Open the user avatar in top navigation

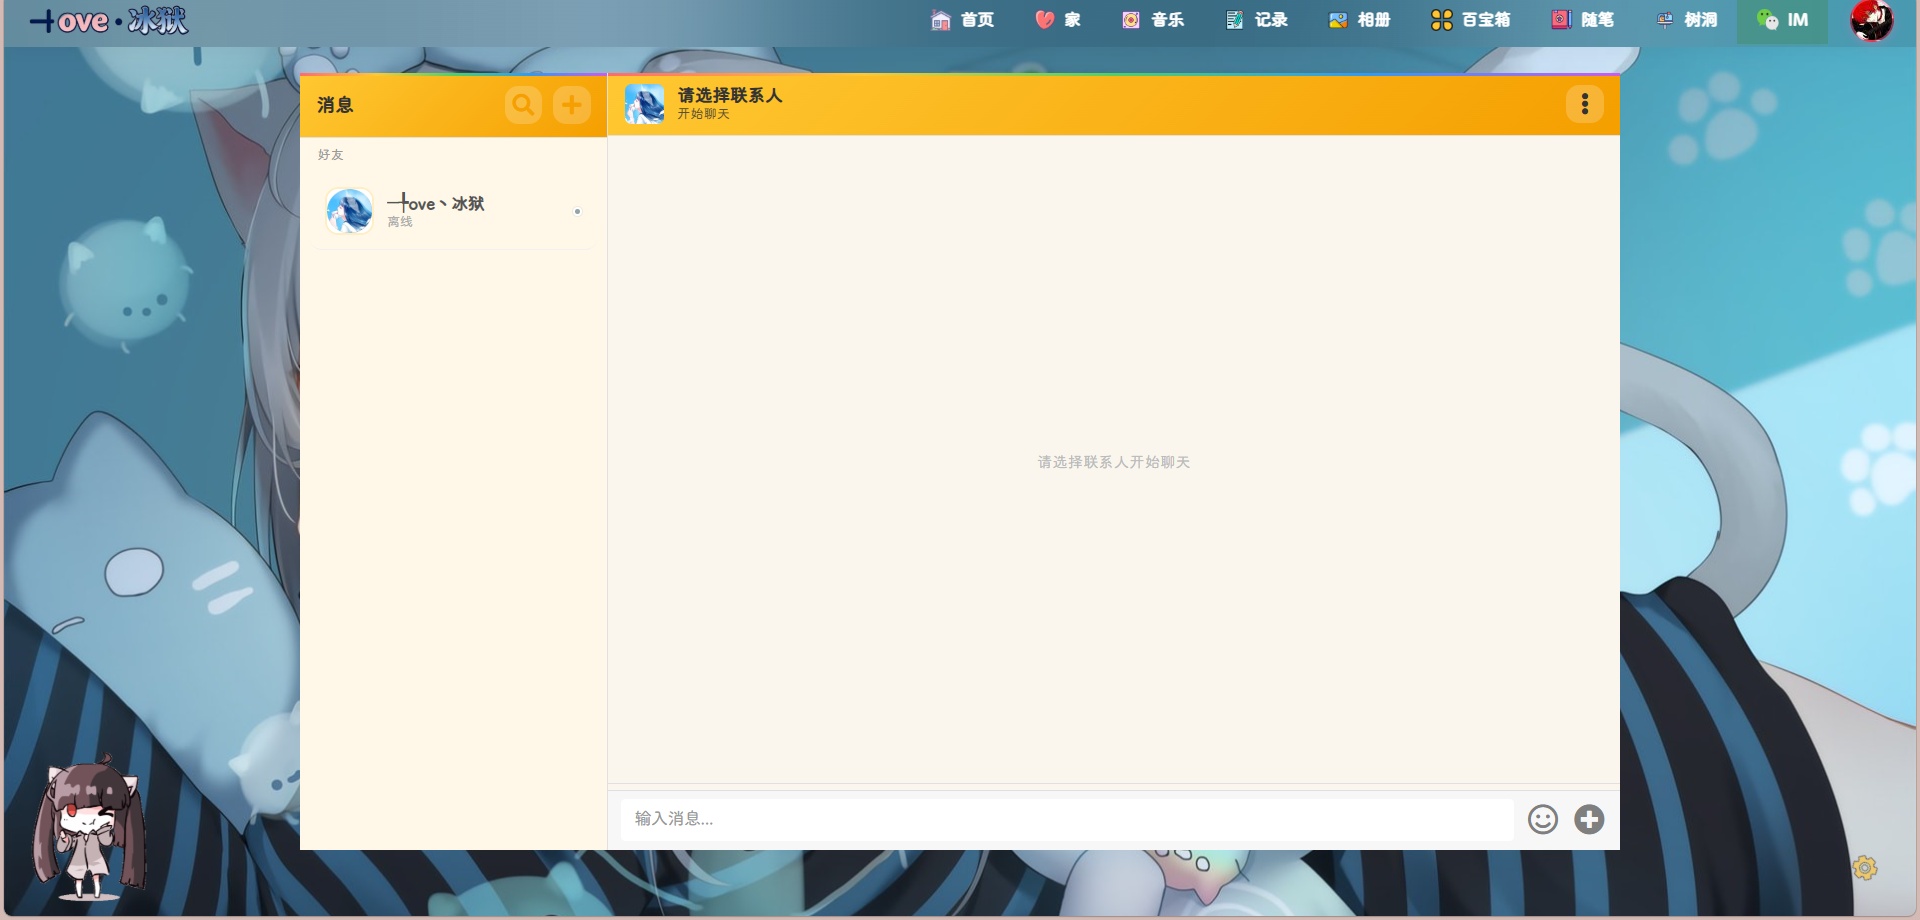tap(1872, 20)
